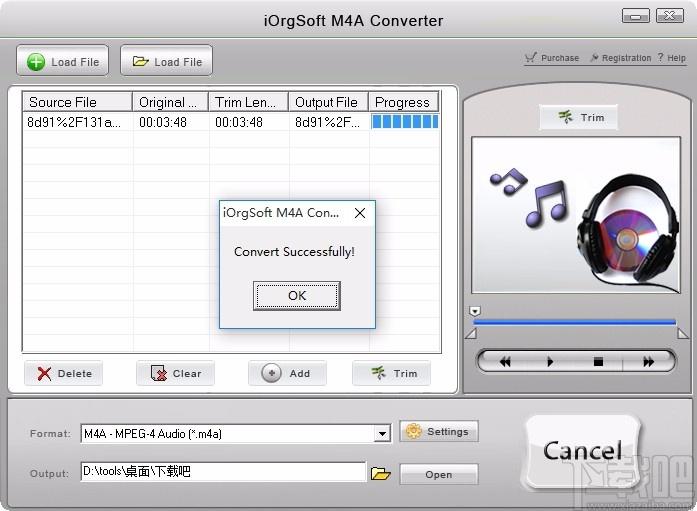Open the Settings gear button
This screenshot has height=511, width=697.
pyautogui.click(x=439, y=431)
